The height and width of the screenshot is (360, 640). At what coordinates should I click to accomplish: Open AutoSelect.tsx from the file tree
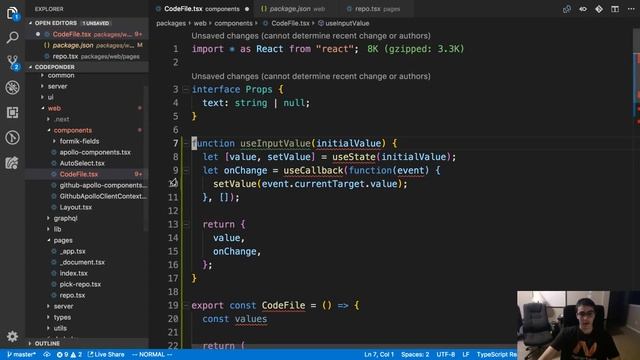click(x=82, y=163)
